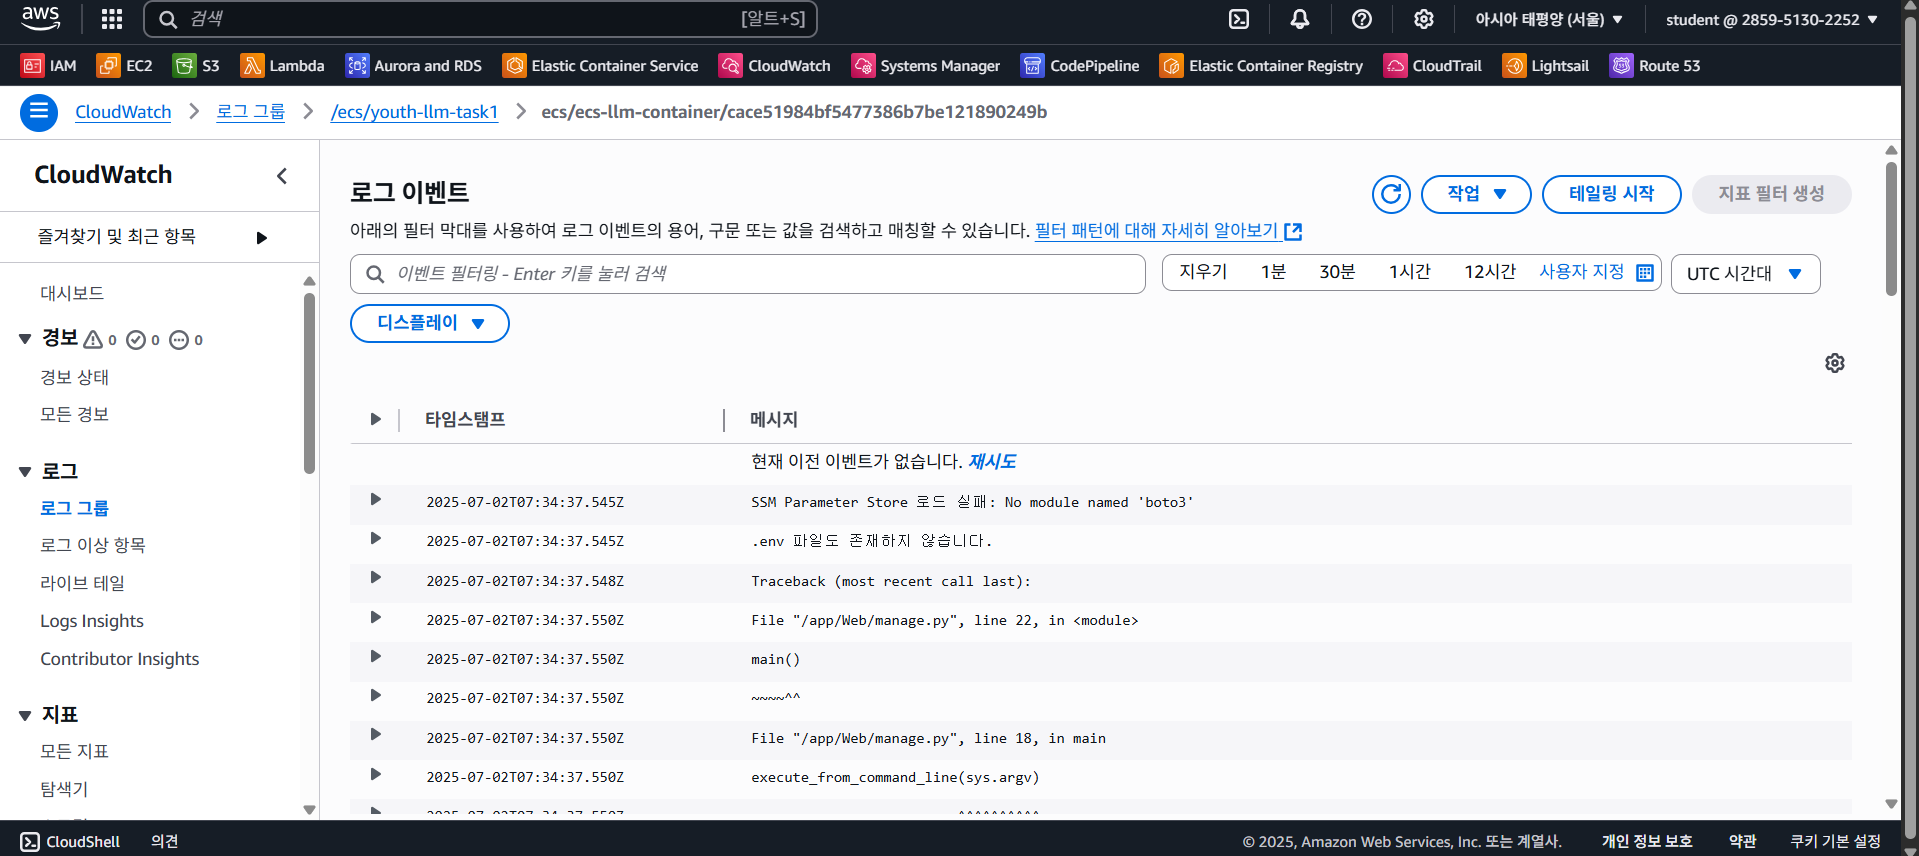Open the AWS home logo
1919x856 pixels.
[x=41, y=18]
